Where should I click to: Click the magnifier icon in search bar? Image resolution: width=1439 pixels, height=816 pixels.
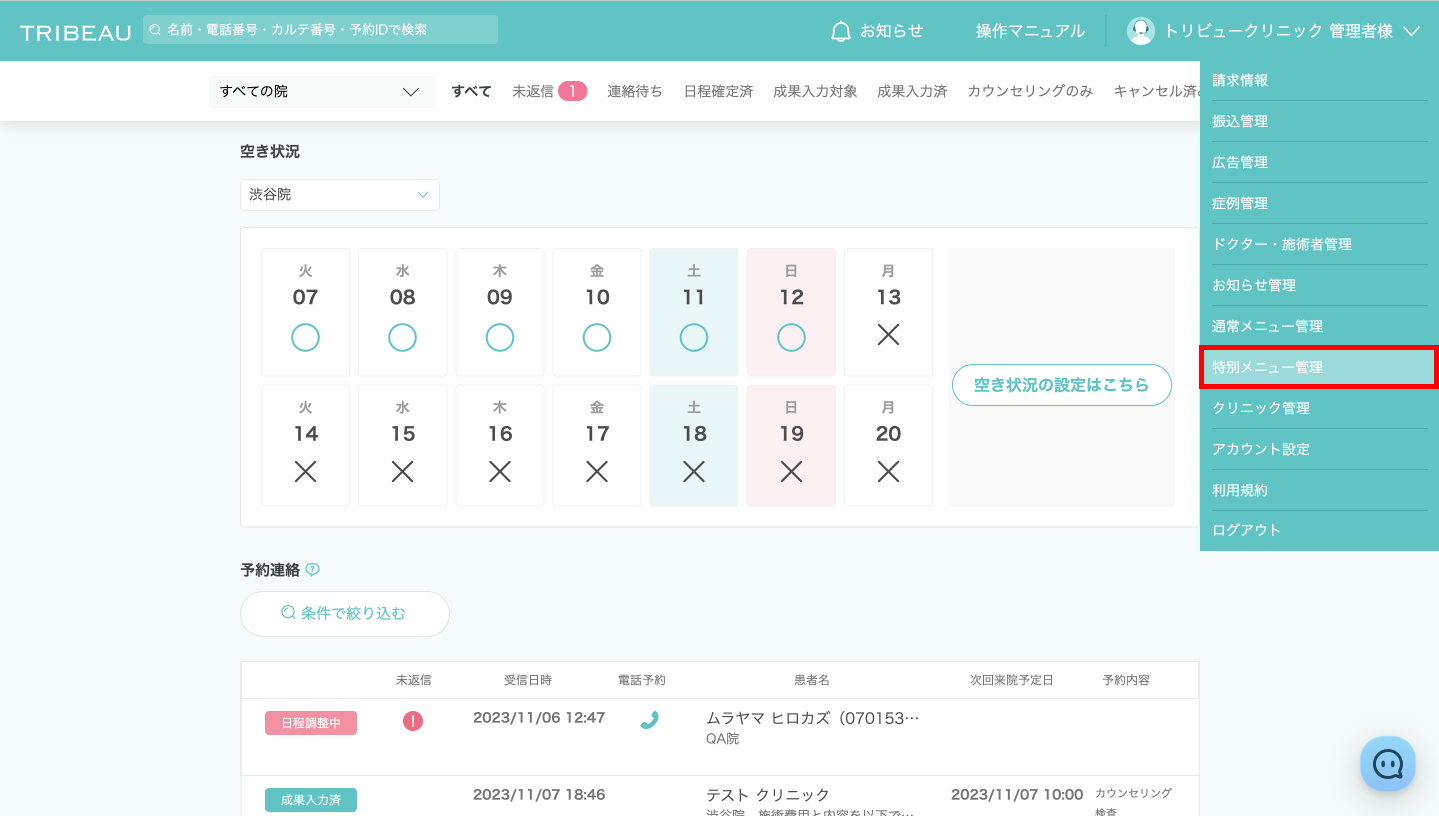[x=155, y=30]
